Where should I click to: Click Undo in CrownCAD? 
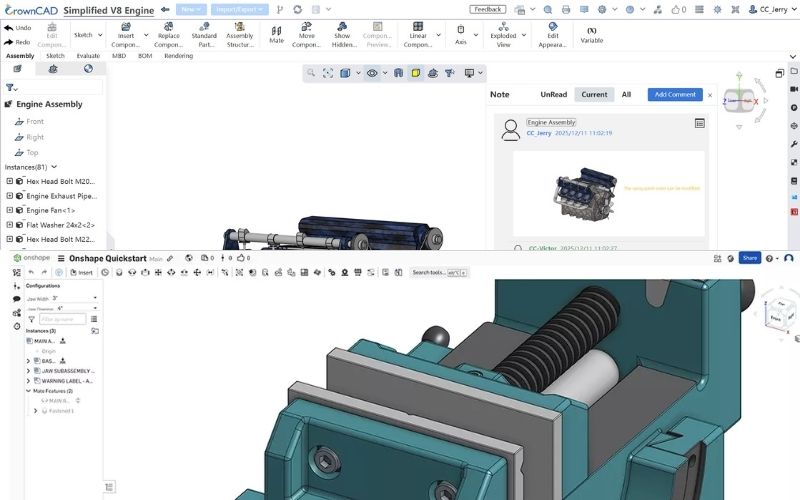pyautogui.click(x=18, y=28)
